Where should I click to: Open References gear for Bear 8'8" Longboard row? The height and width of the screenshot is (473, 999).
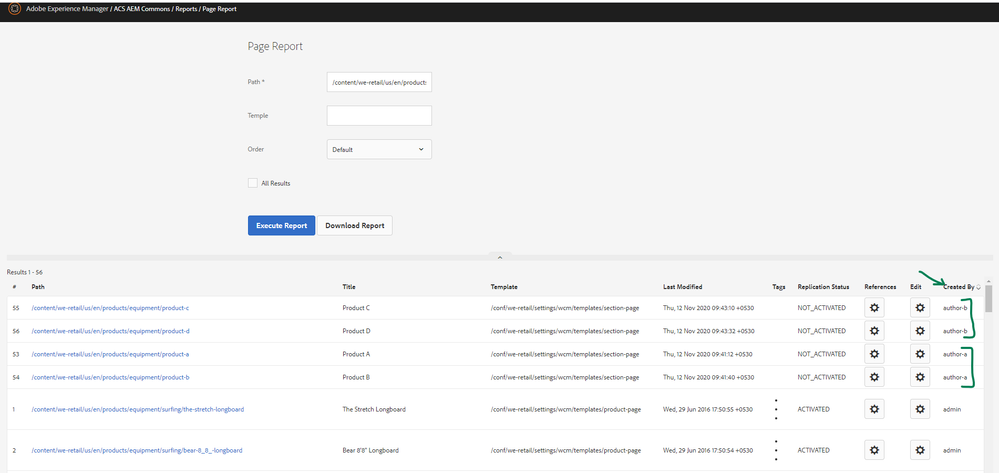click(874, 450)
